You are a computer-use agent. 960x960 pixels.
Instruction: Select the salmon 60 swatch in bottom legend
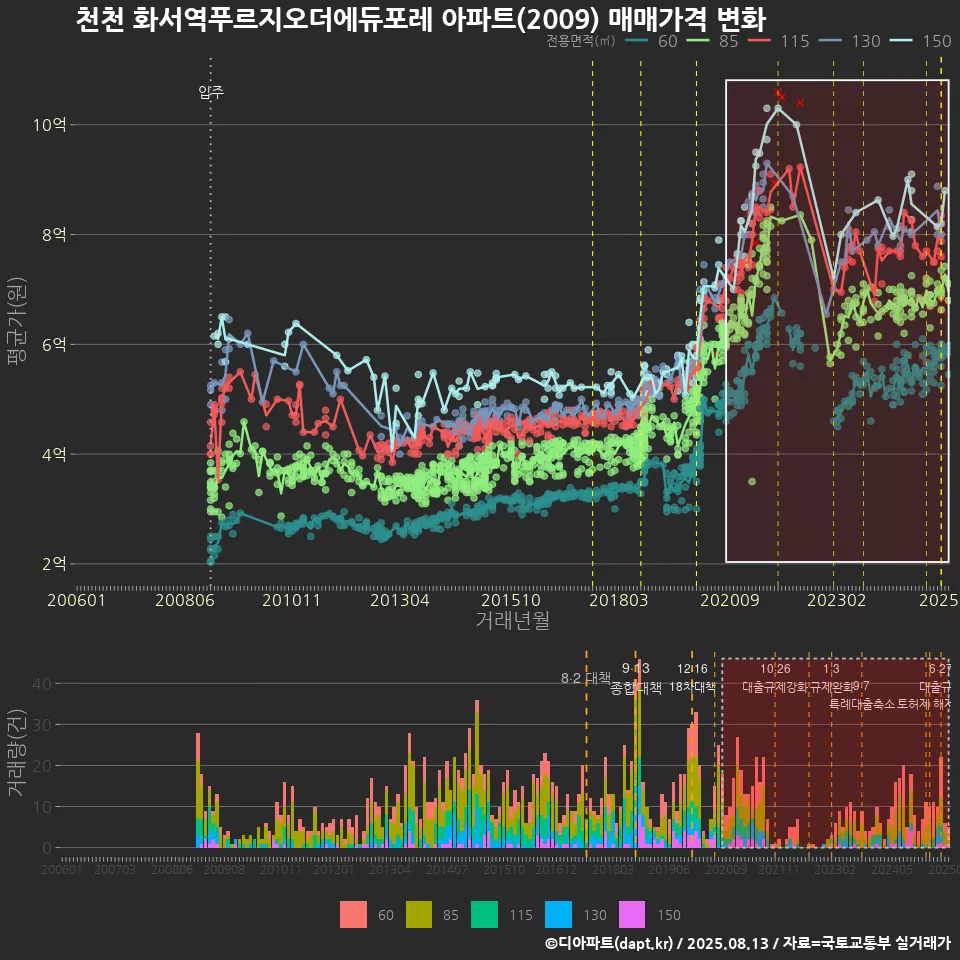tap(353, 915)
